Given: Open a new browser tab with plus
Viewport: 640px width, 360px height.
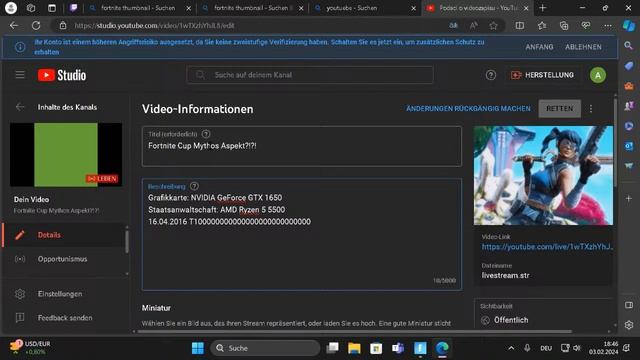Looking at the screenshot, I should pyautogui.click(x=542, y=8).
